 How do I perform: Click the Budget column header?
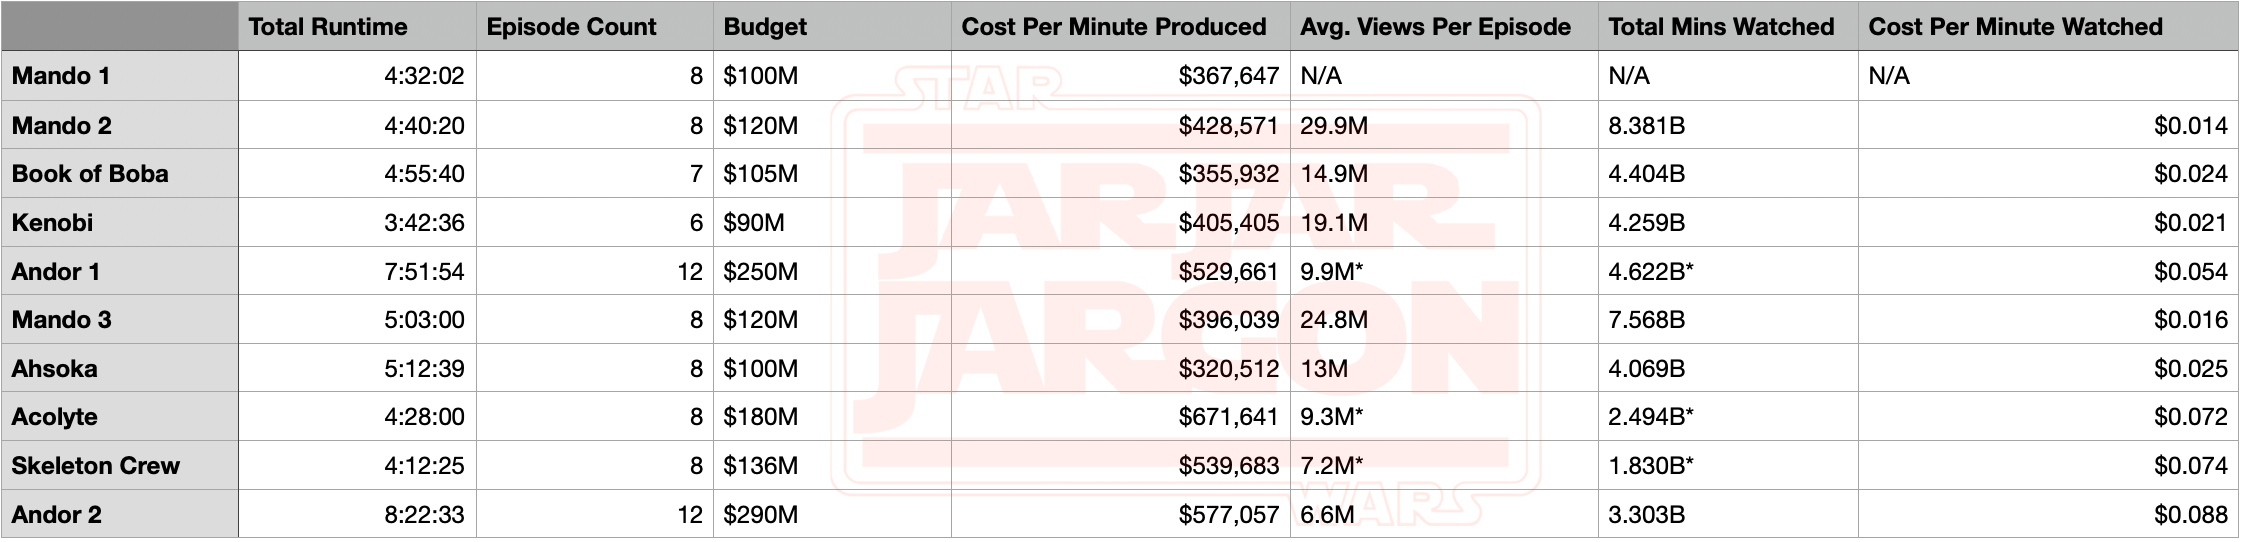[765, 27]
